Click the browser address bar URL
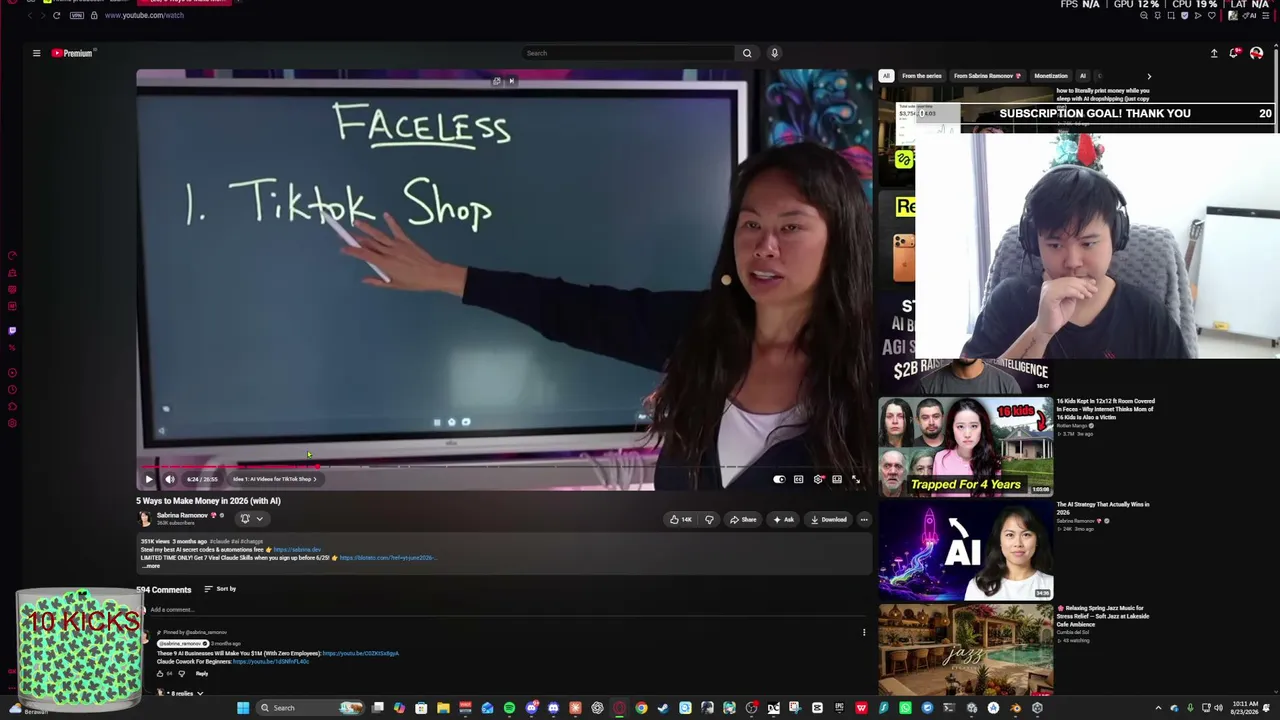Screen dimensions: 1280x720 click(x=145, y=15)
